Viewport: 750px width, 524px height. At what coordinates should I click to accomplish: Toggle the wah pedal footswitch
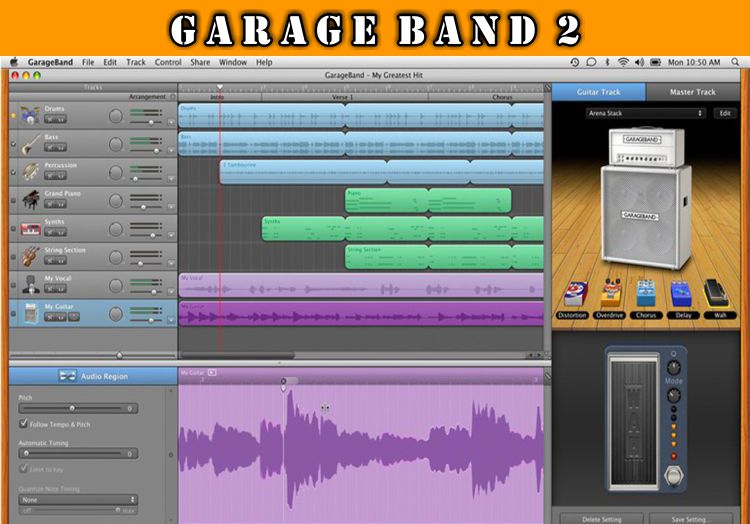coord(673,476)
